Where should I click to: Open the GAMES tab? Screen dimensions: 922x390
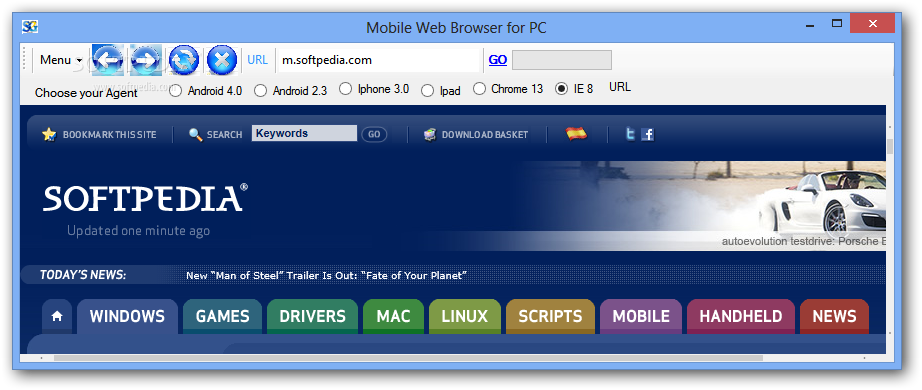coord(222,316)
